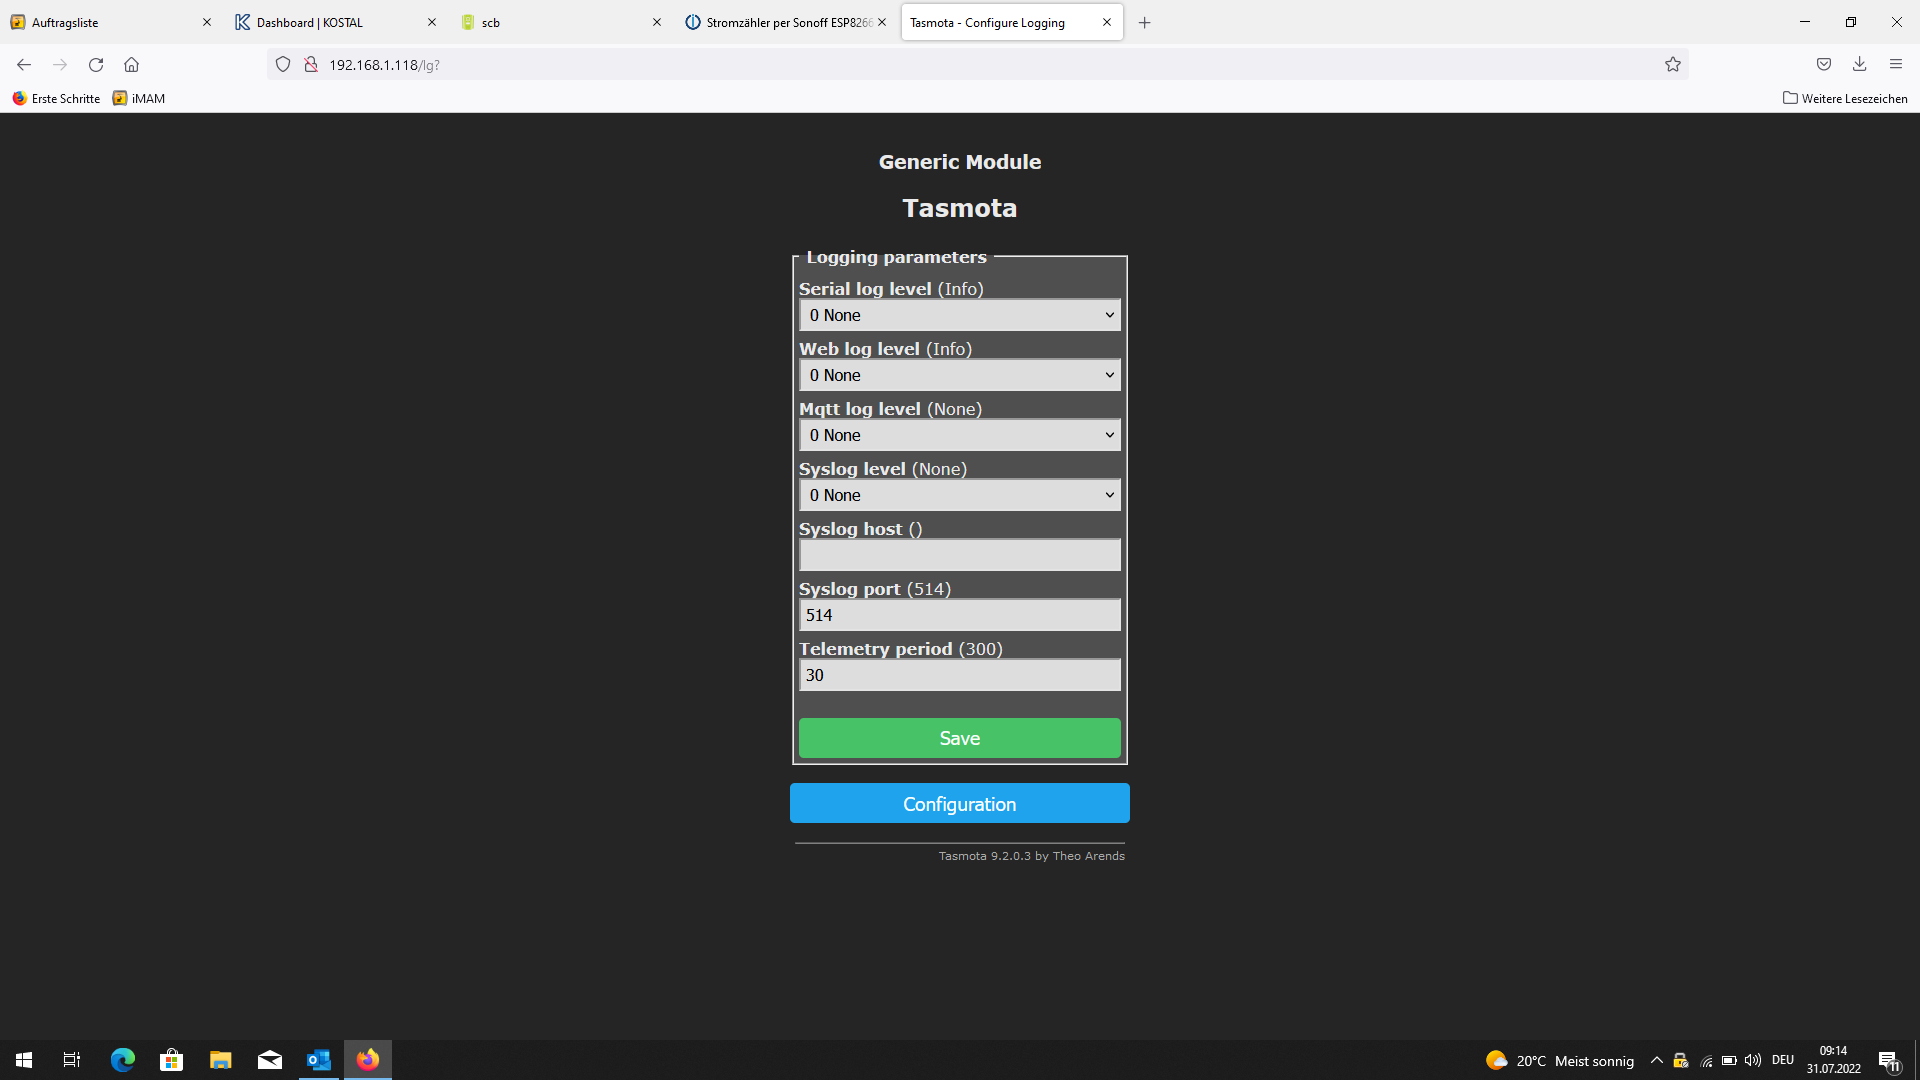Open the iMAM bookmark
The height and width of the screenshot is (1080, 1920).
tap(139, 98)
